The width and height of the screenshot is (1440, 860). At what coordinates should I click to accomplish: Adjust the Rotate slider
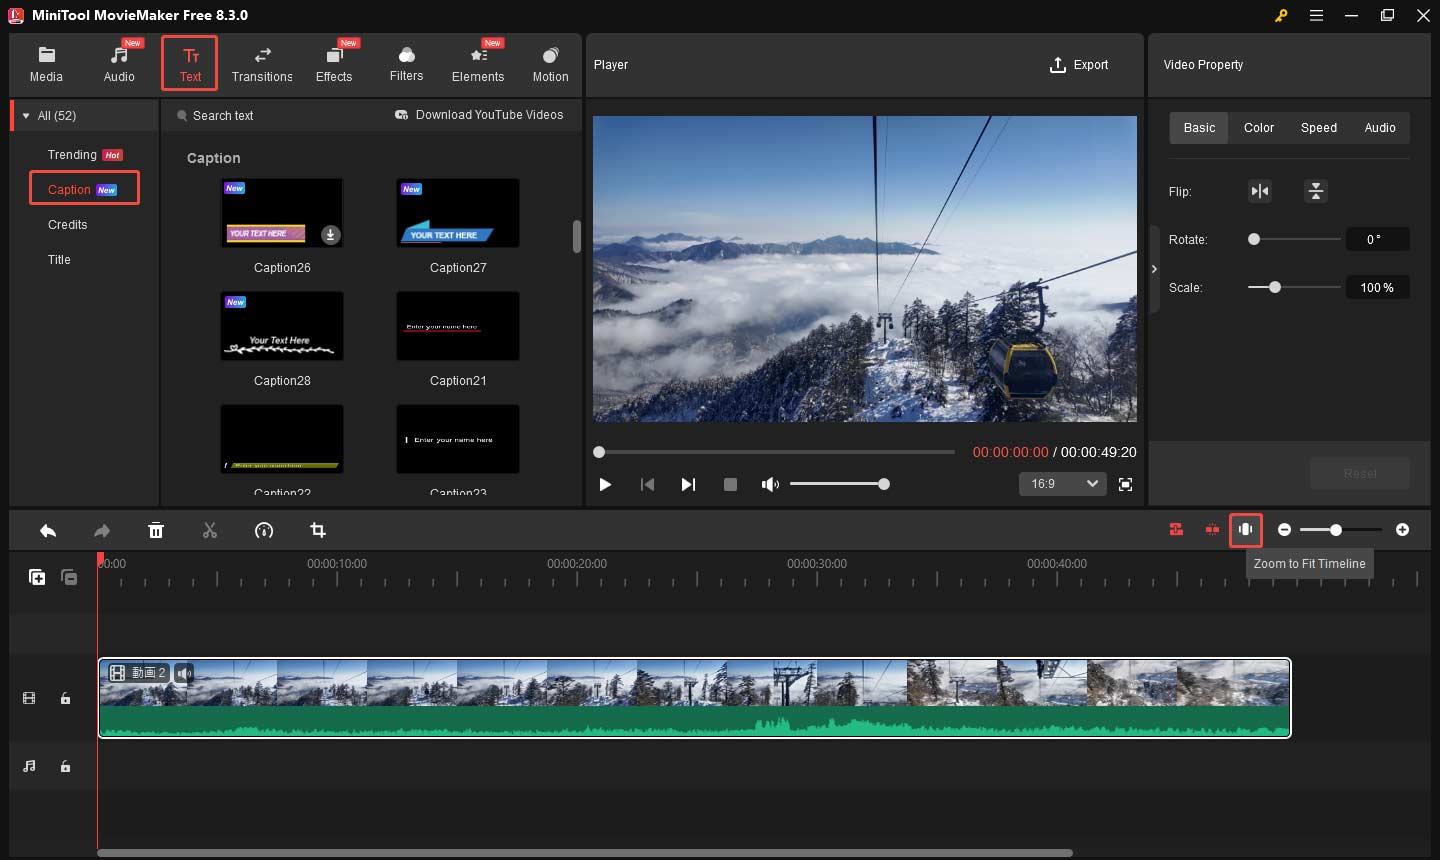tap(1294, 239)
